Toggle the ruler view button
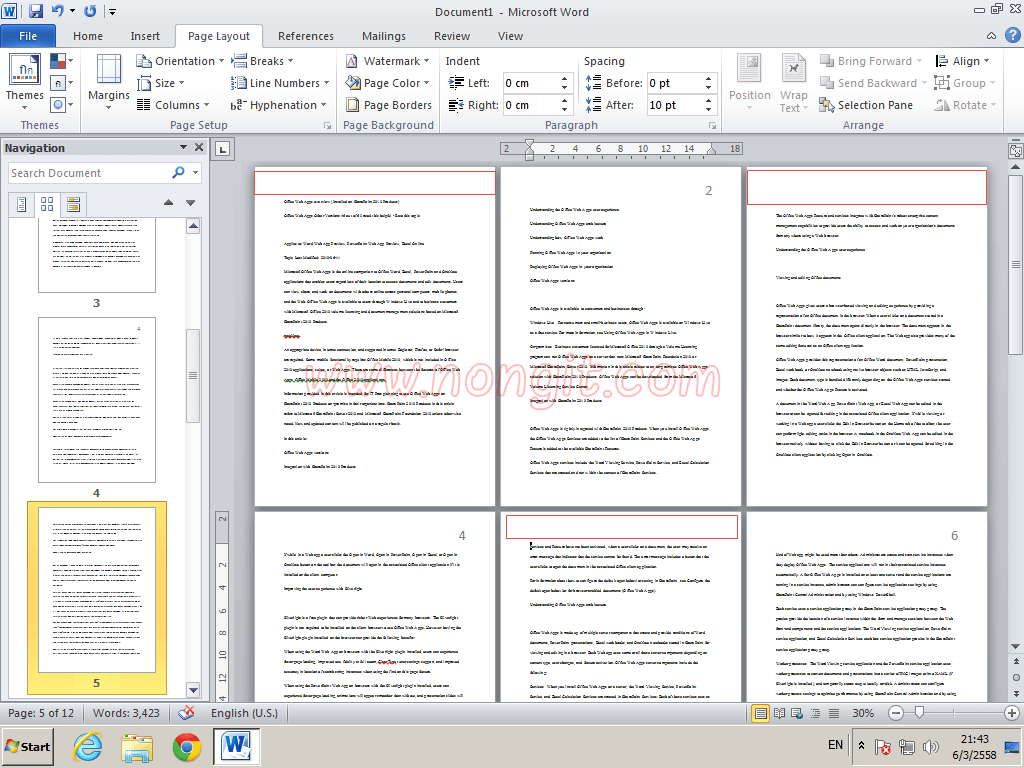1024x768 pixels. pyautogui.click(x=1015, y=151)
